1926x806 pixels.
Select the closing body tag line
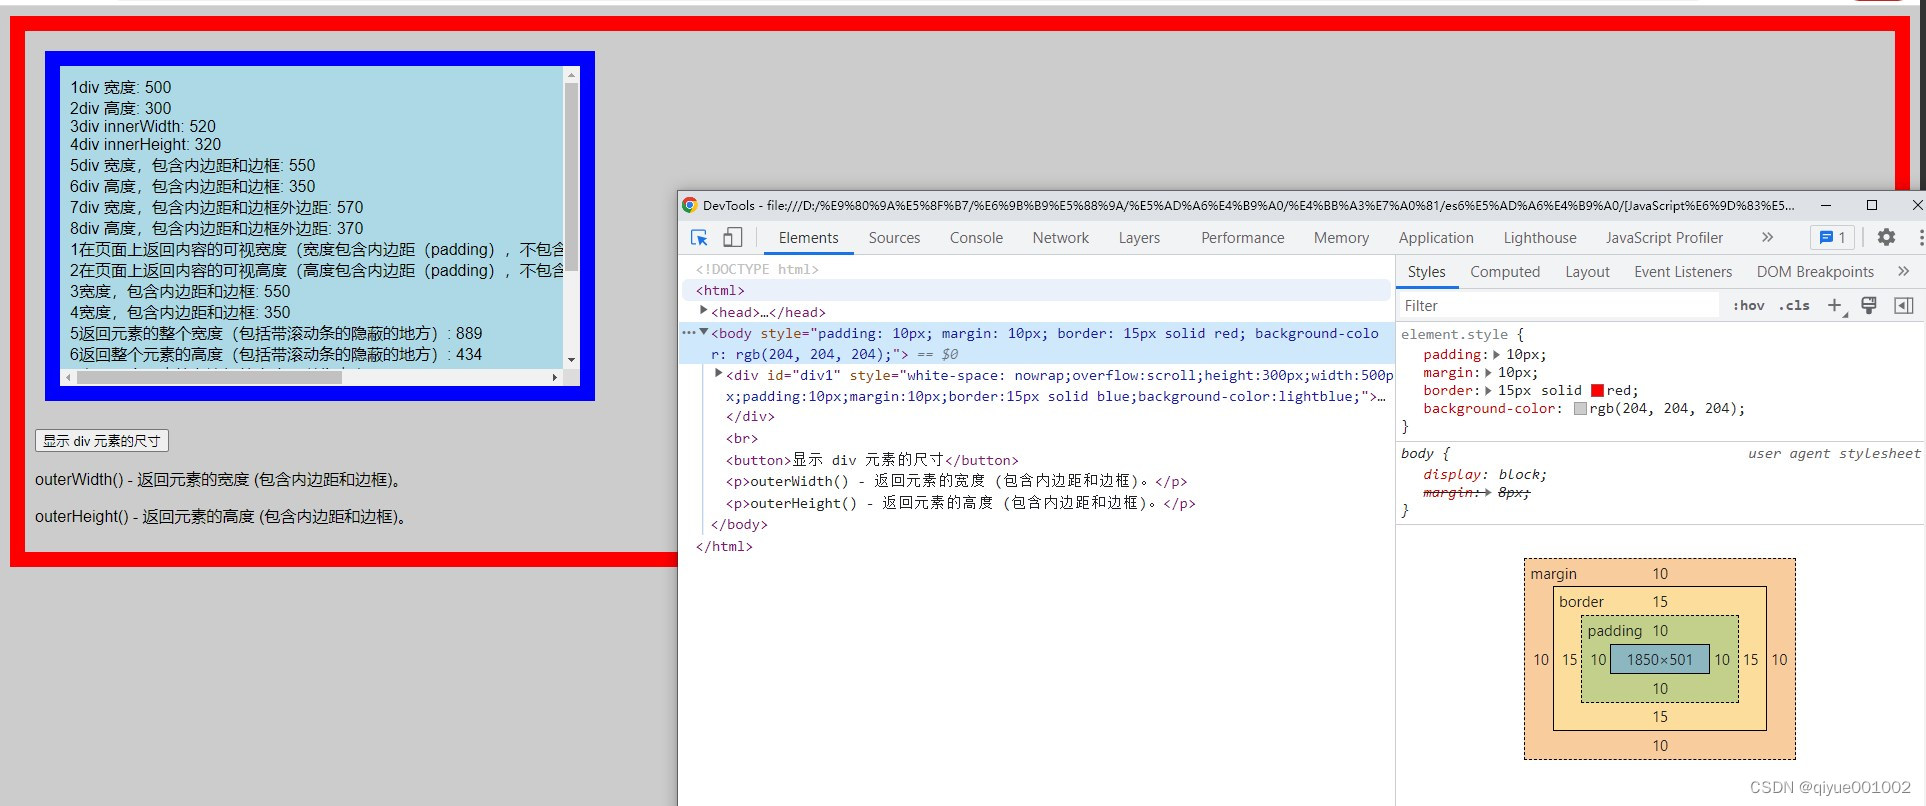point(739,524)
